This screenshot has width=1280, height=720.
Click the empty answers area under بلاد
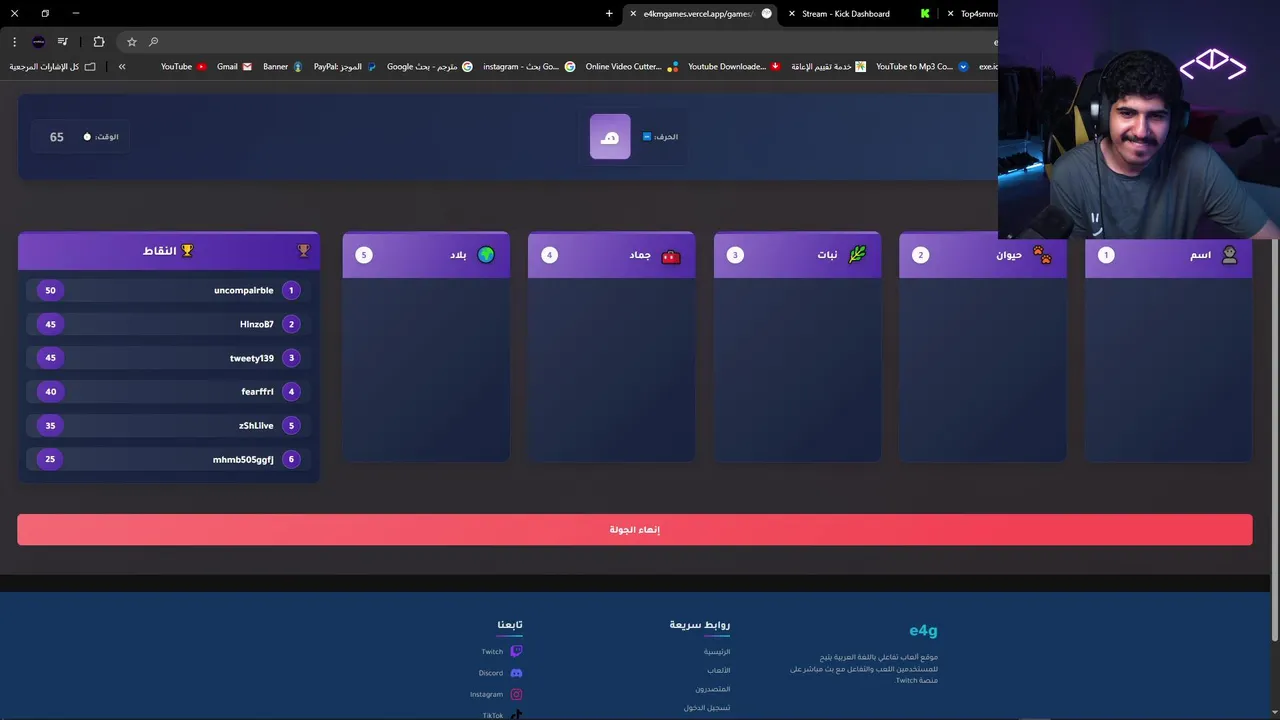[426, 369]
